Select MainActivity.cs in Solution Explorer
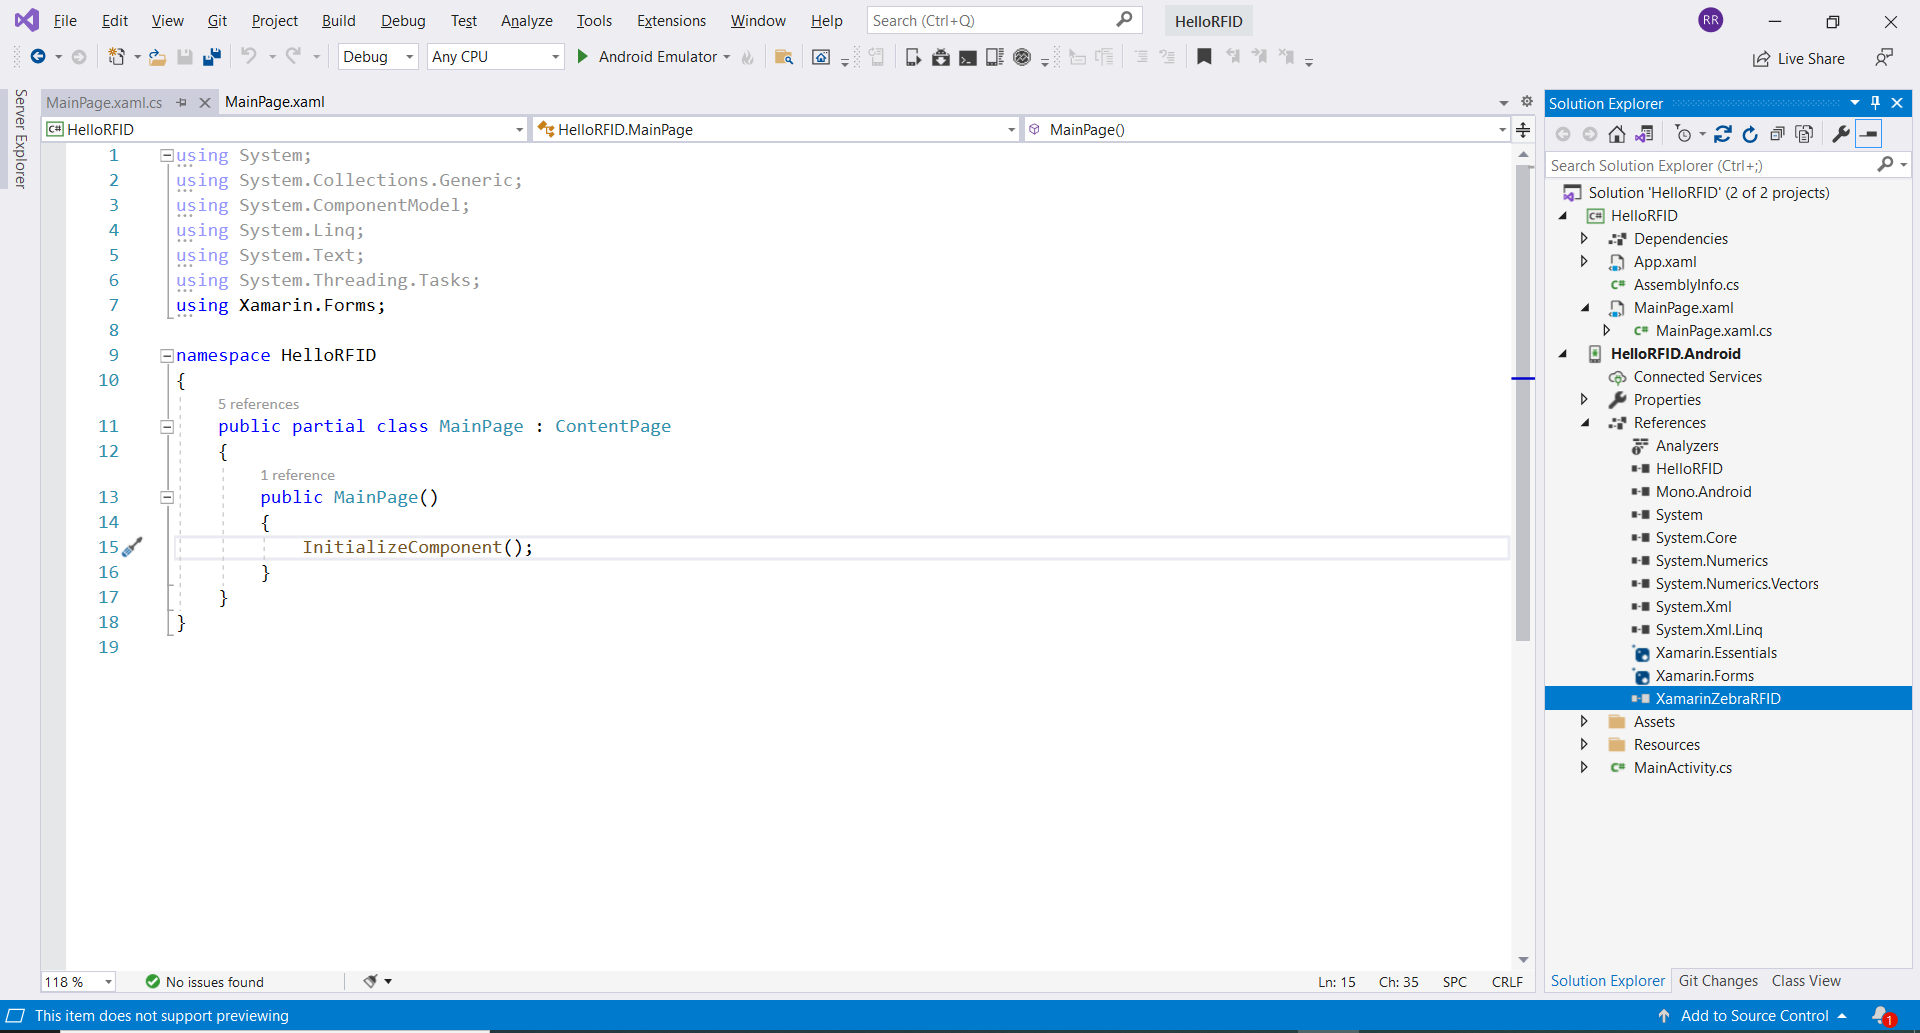The width and height of the screenshot is (1920, 1033). coord(1682,768)
